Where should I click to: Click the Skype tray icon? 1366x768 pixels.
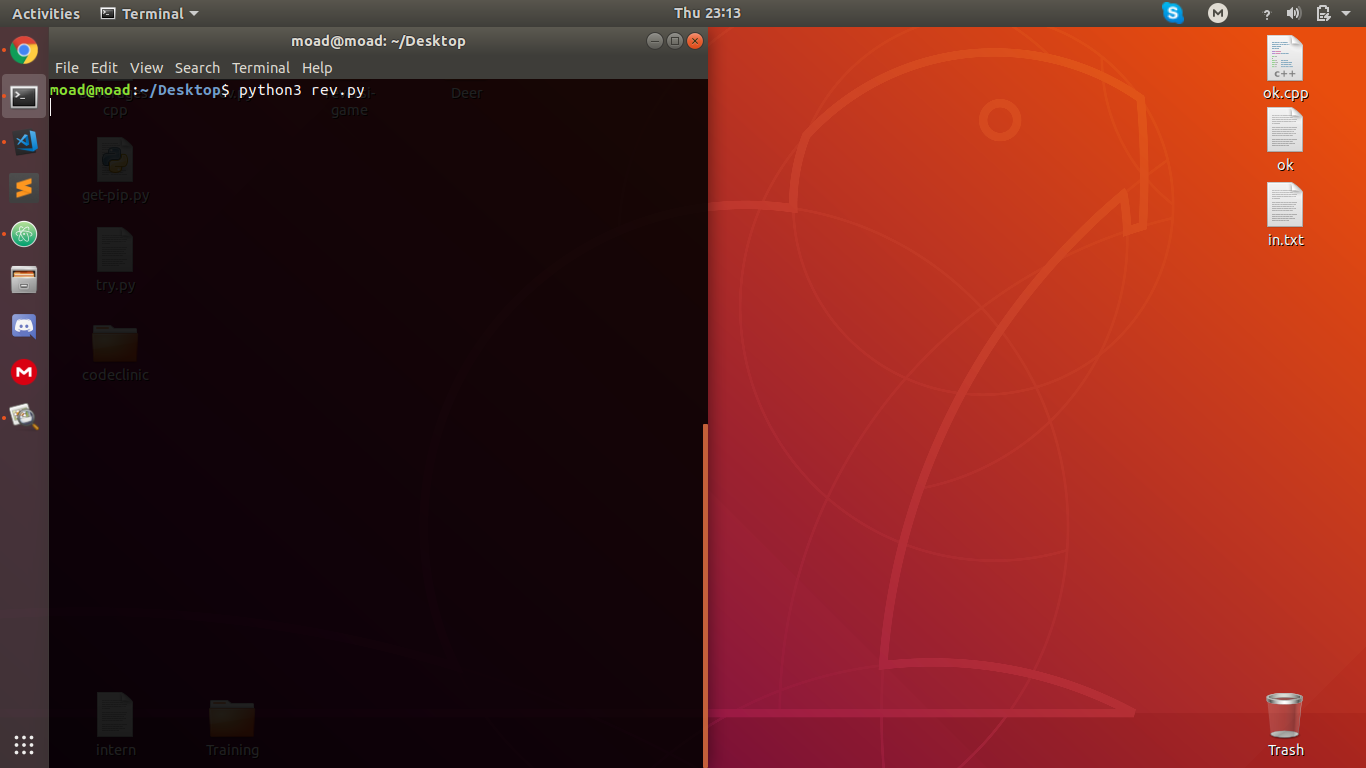(x=1173, y=13)
